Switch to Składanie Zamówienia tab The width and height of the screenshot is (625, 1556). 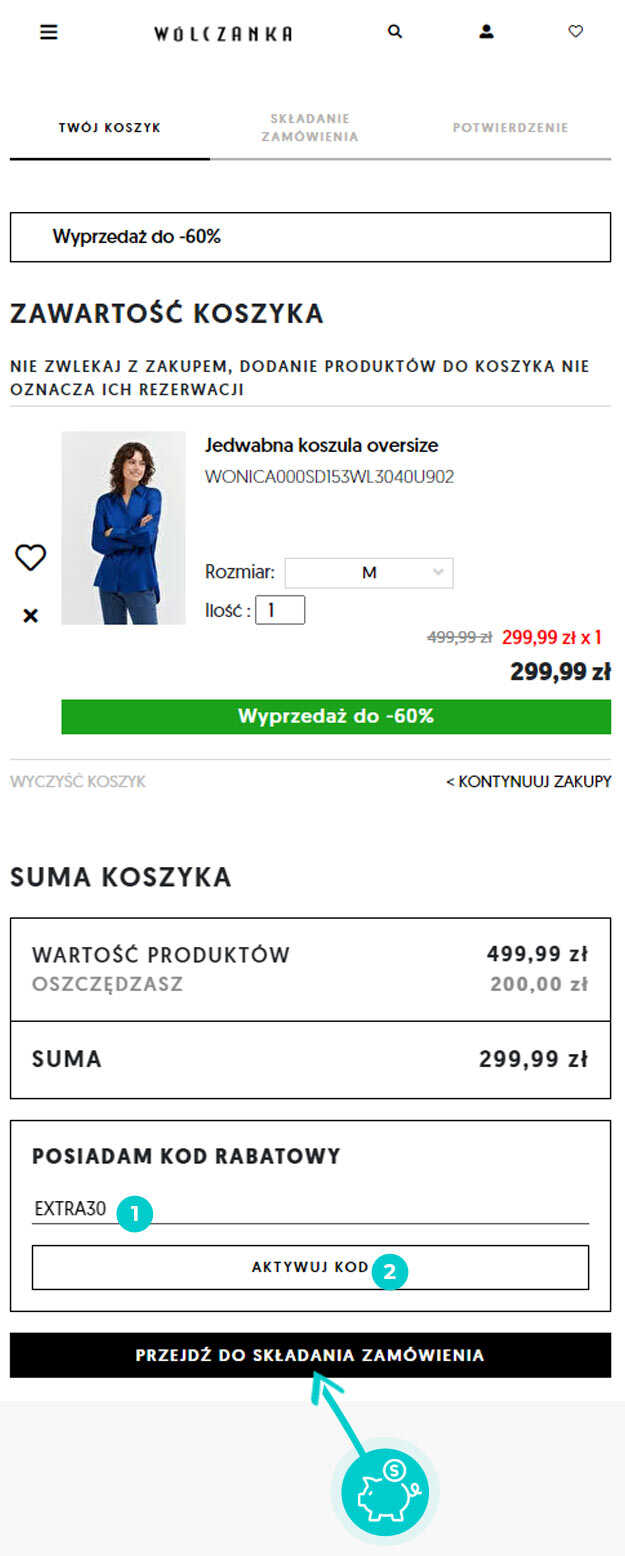tap(310, 128)
